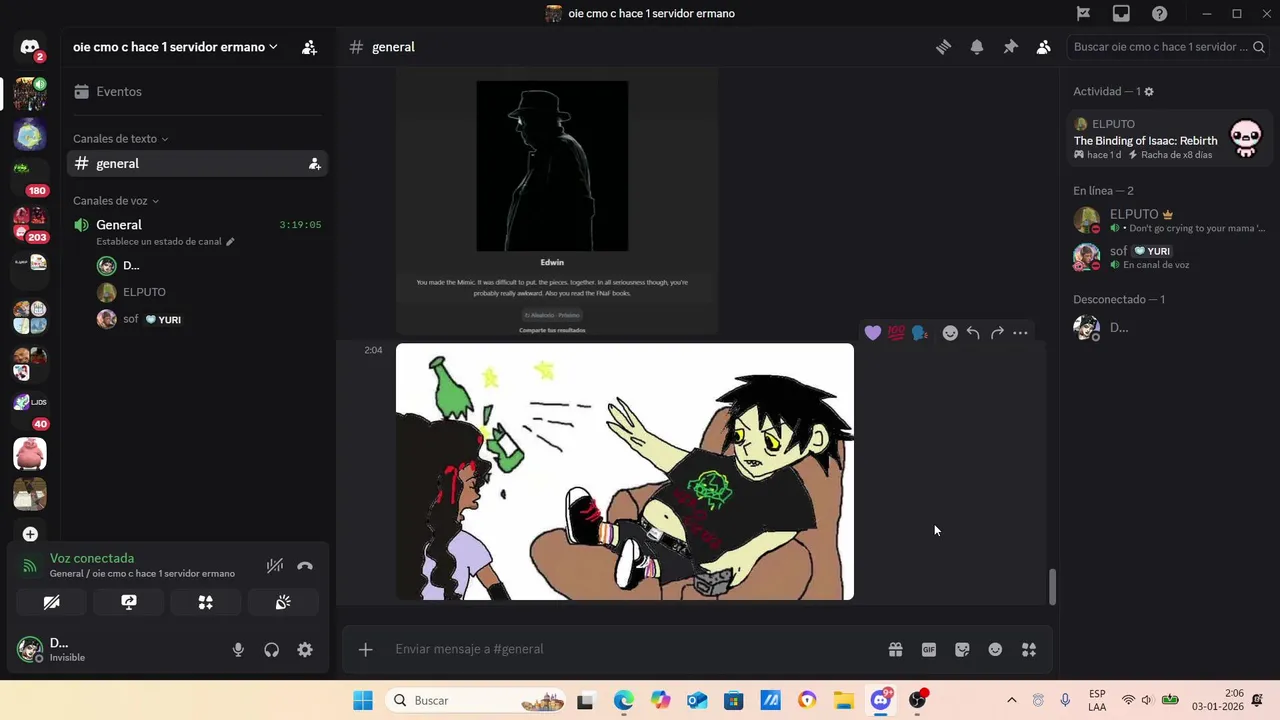Invite people icon next to server name

[309, 47]
